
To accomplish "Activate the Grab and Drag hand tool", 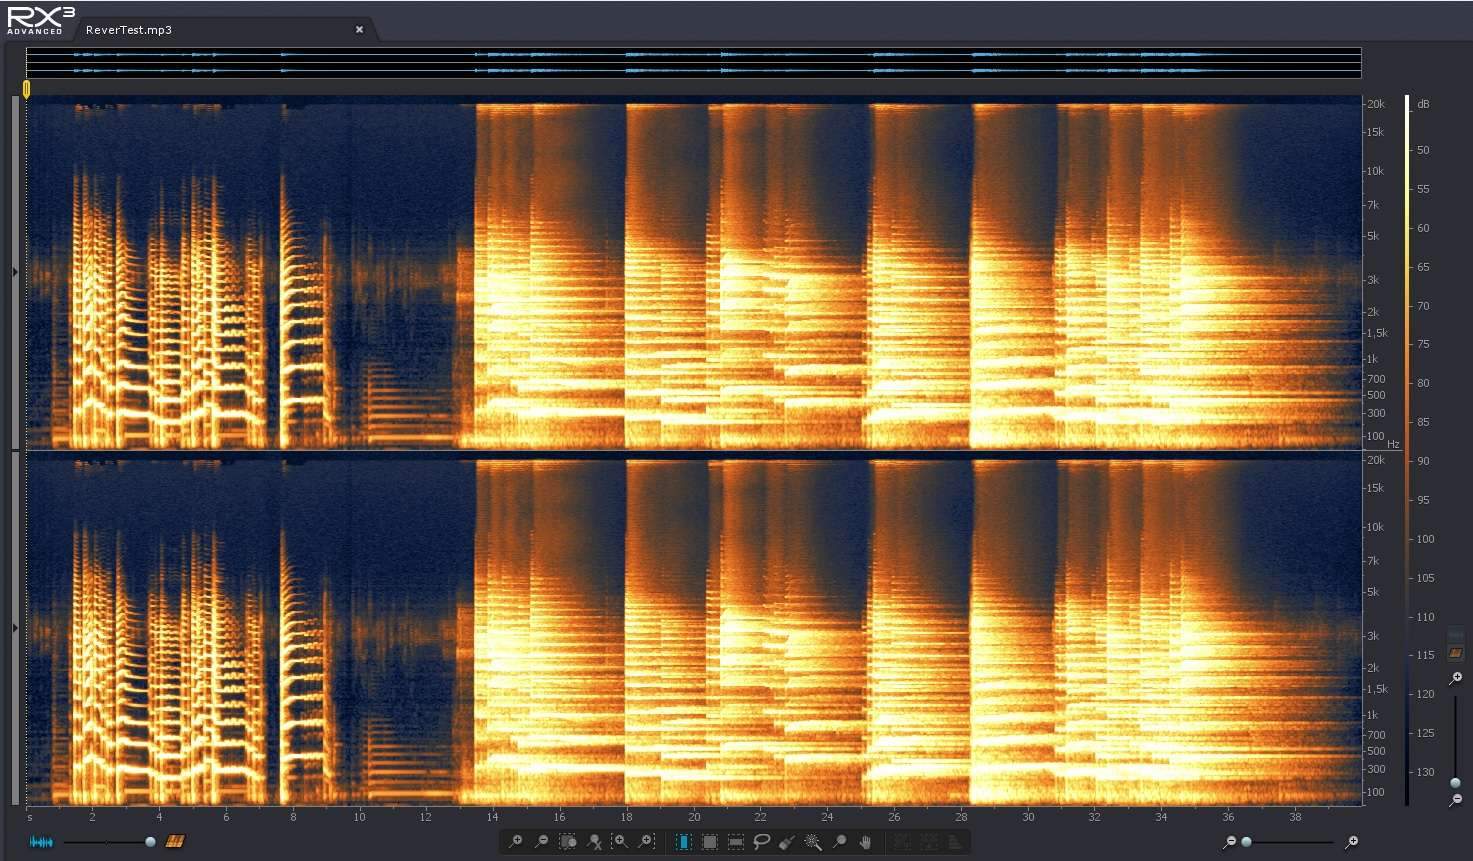I will pyautogui.click(x=866, y=842).
